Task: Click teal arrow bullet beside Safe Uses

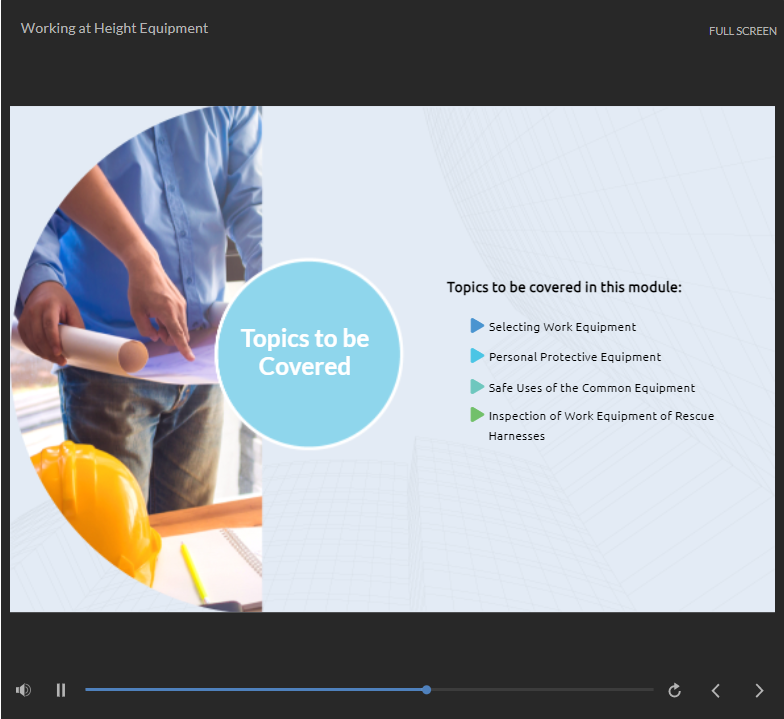Action: click(x=477, y=387)
